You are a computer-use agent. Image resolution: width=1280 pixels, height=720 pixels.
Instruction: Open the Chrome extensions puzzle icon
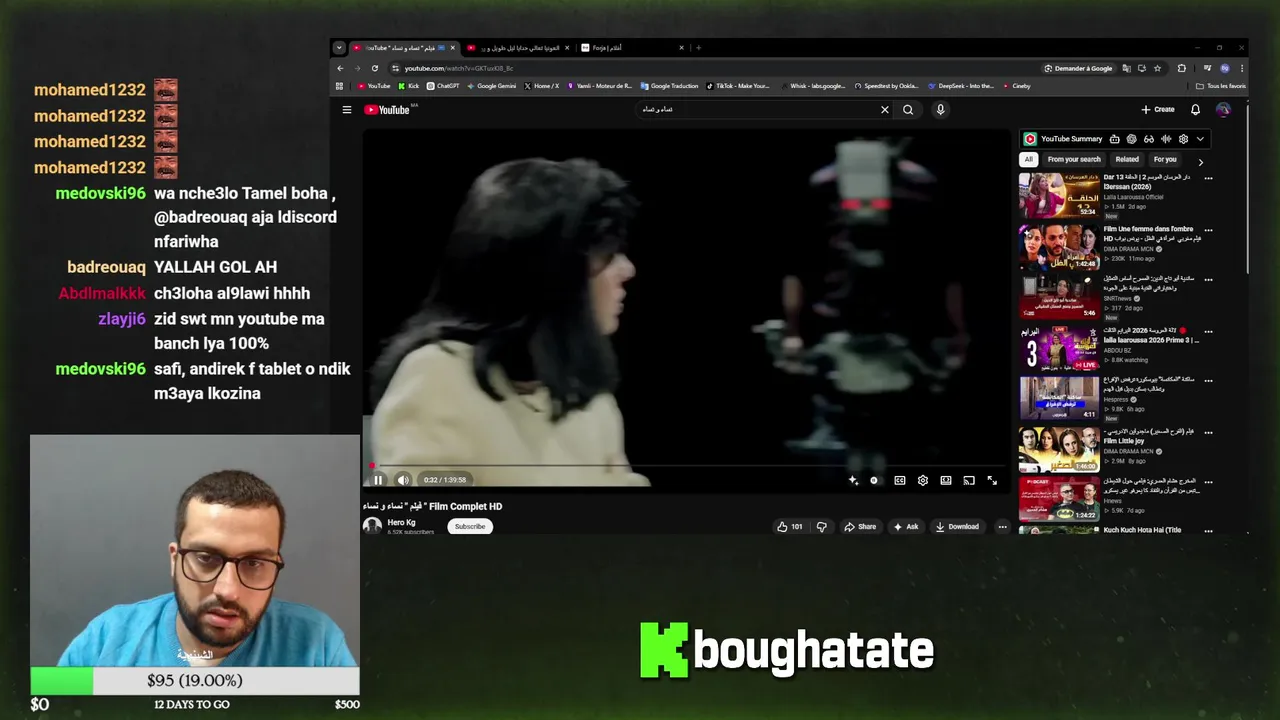[x=1181, y=68]
